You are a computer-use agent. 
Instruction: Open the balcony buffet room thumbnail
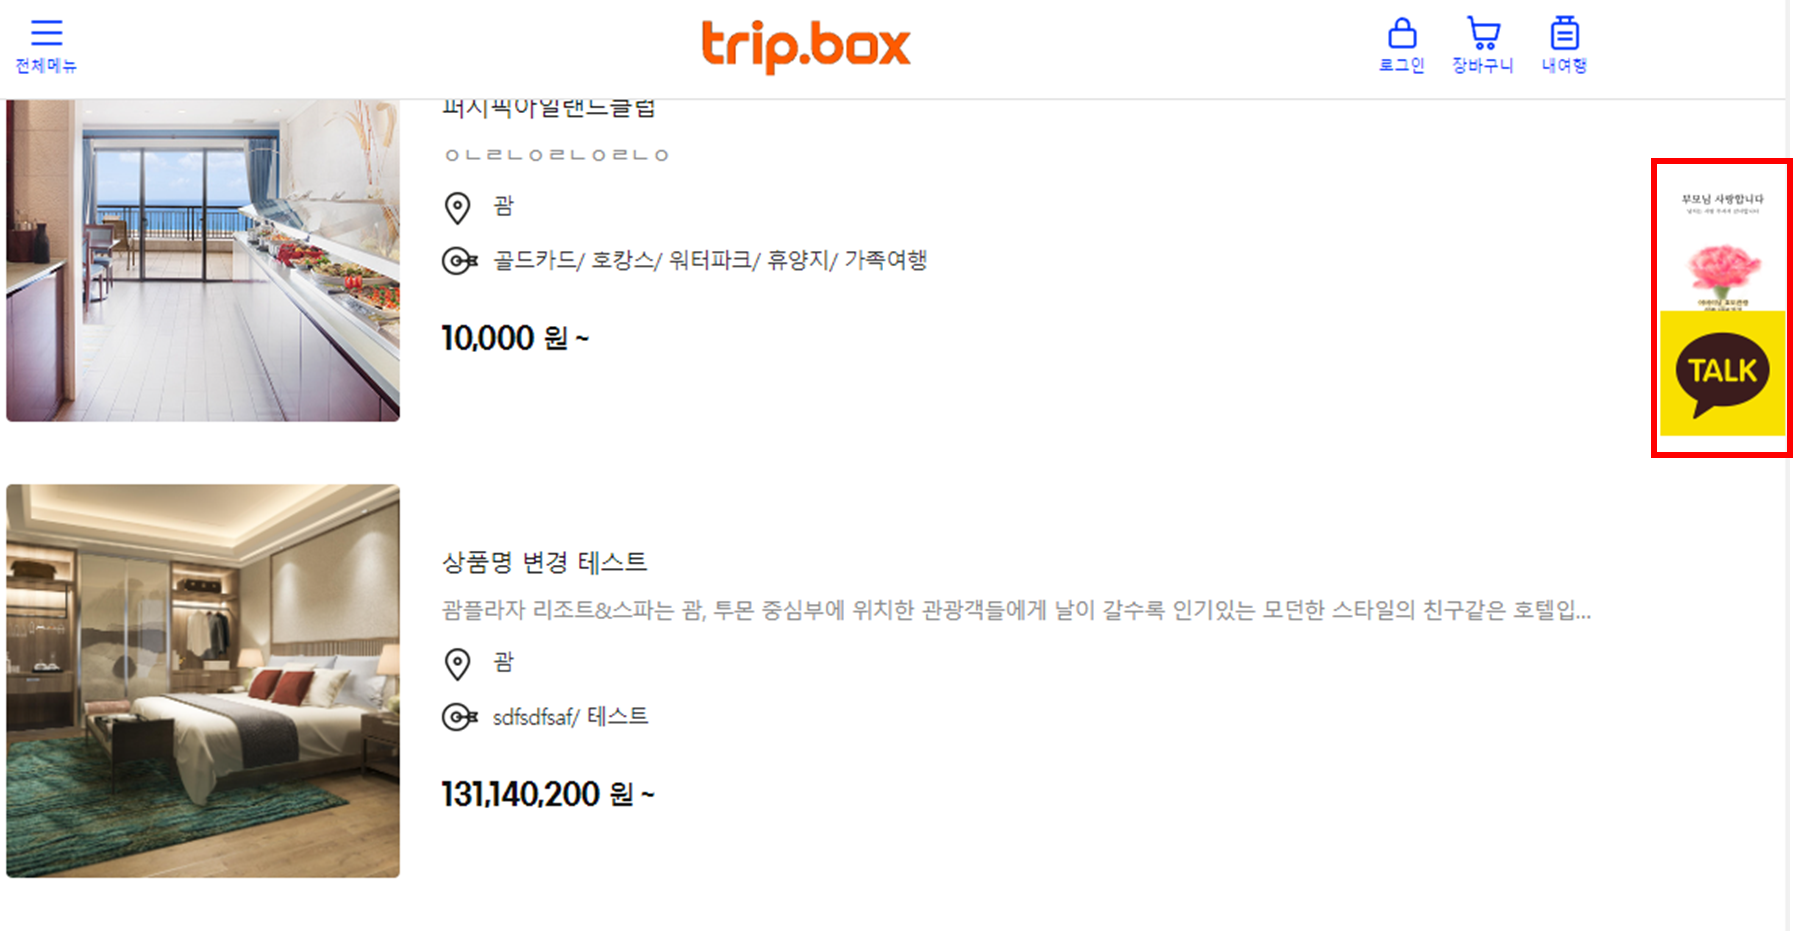pos(203,260)
